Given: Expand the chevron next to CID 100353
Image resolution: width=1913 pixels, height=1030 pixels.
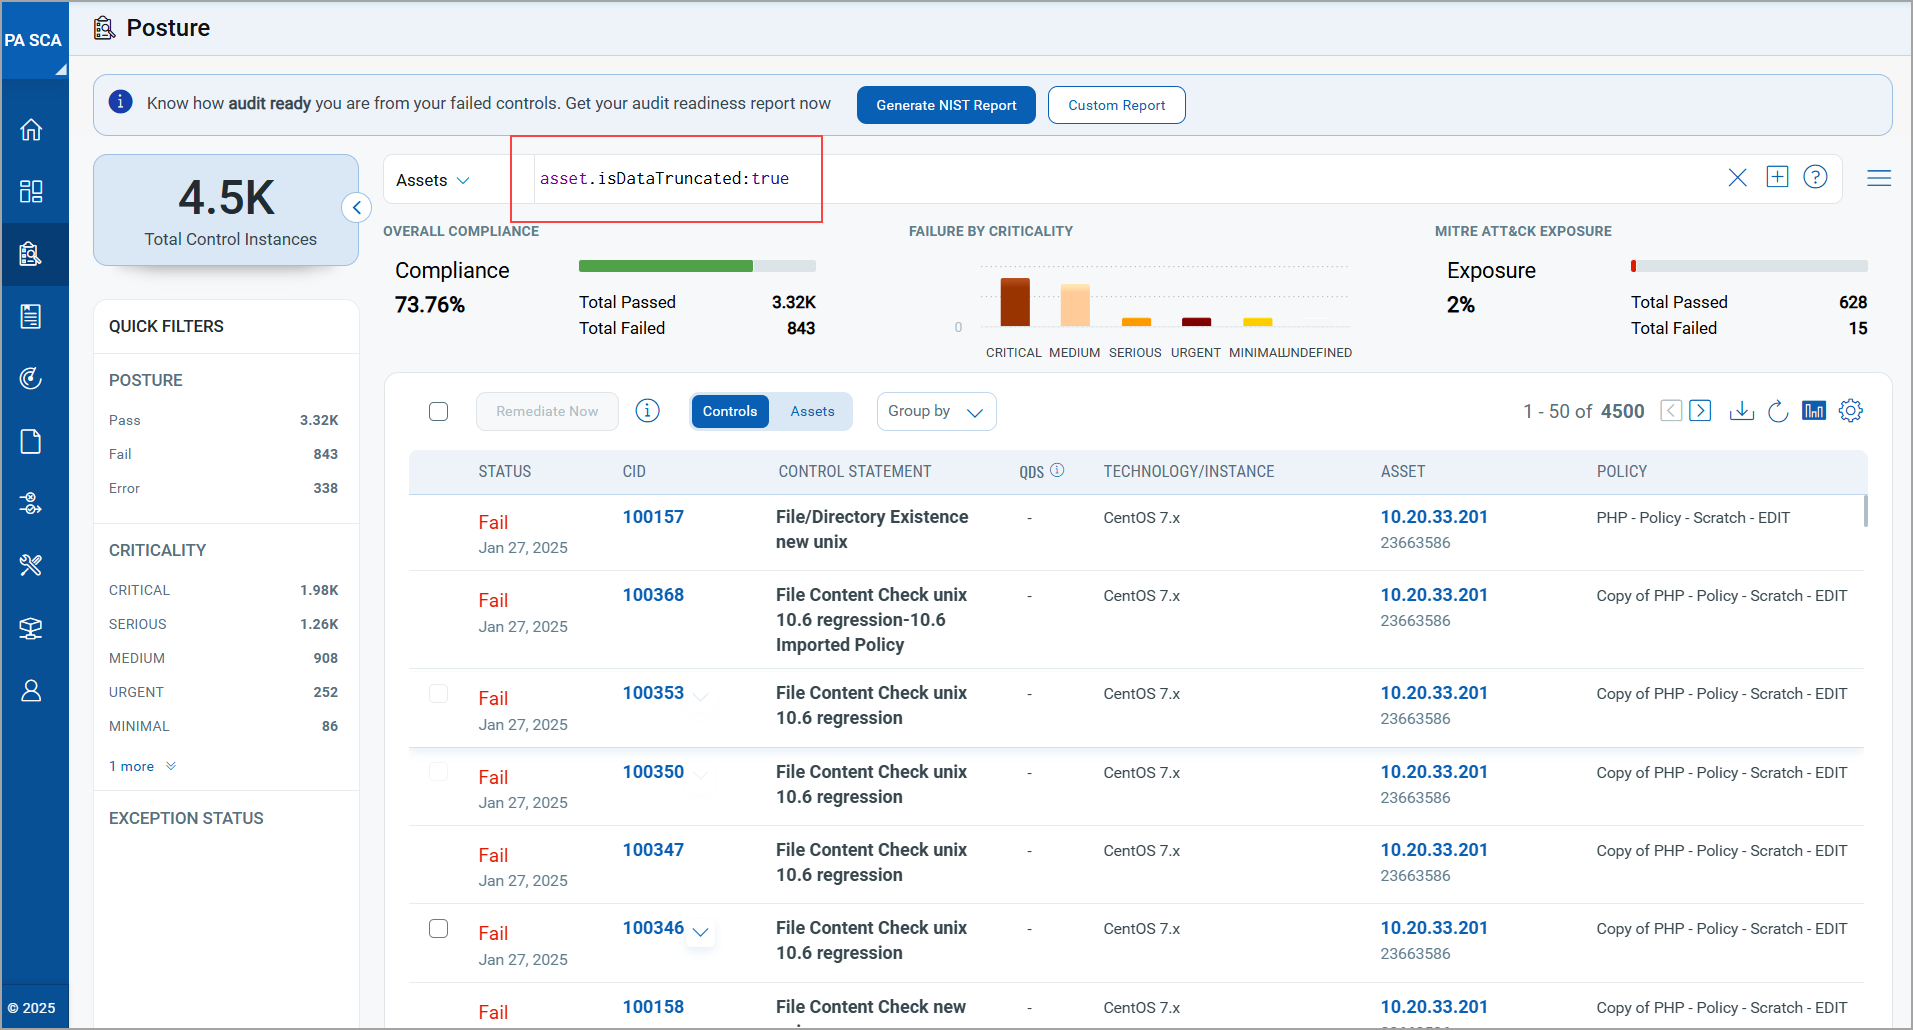Looking at the screenshot, I should pyautogui.click(x=701, y=697).
